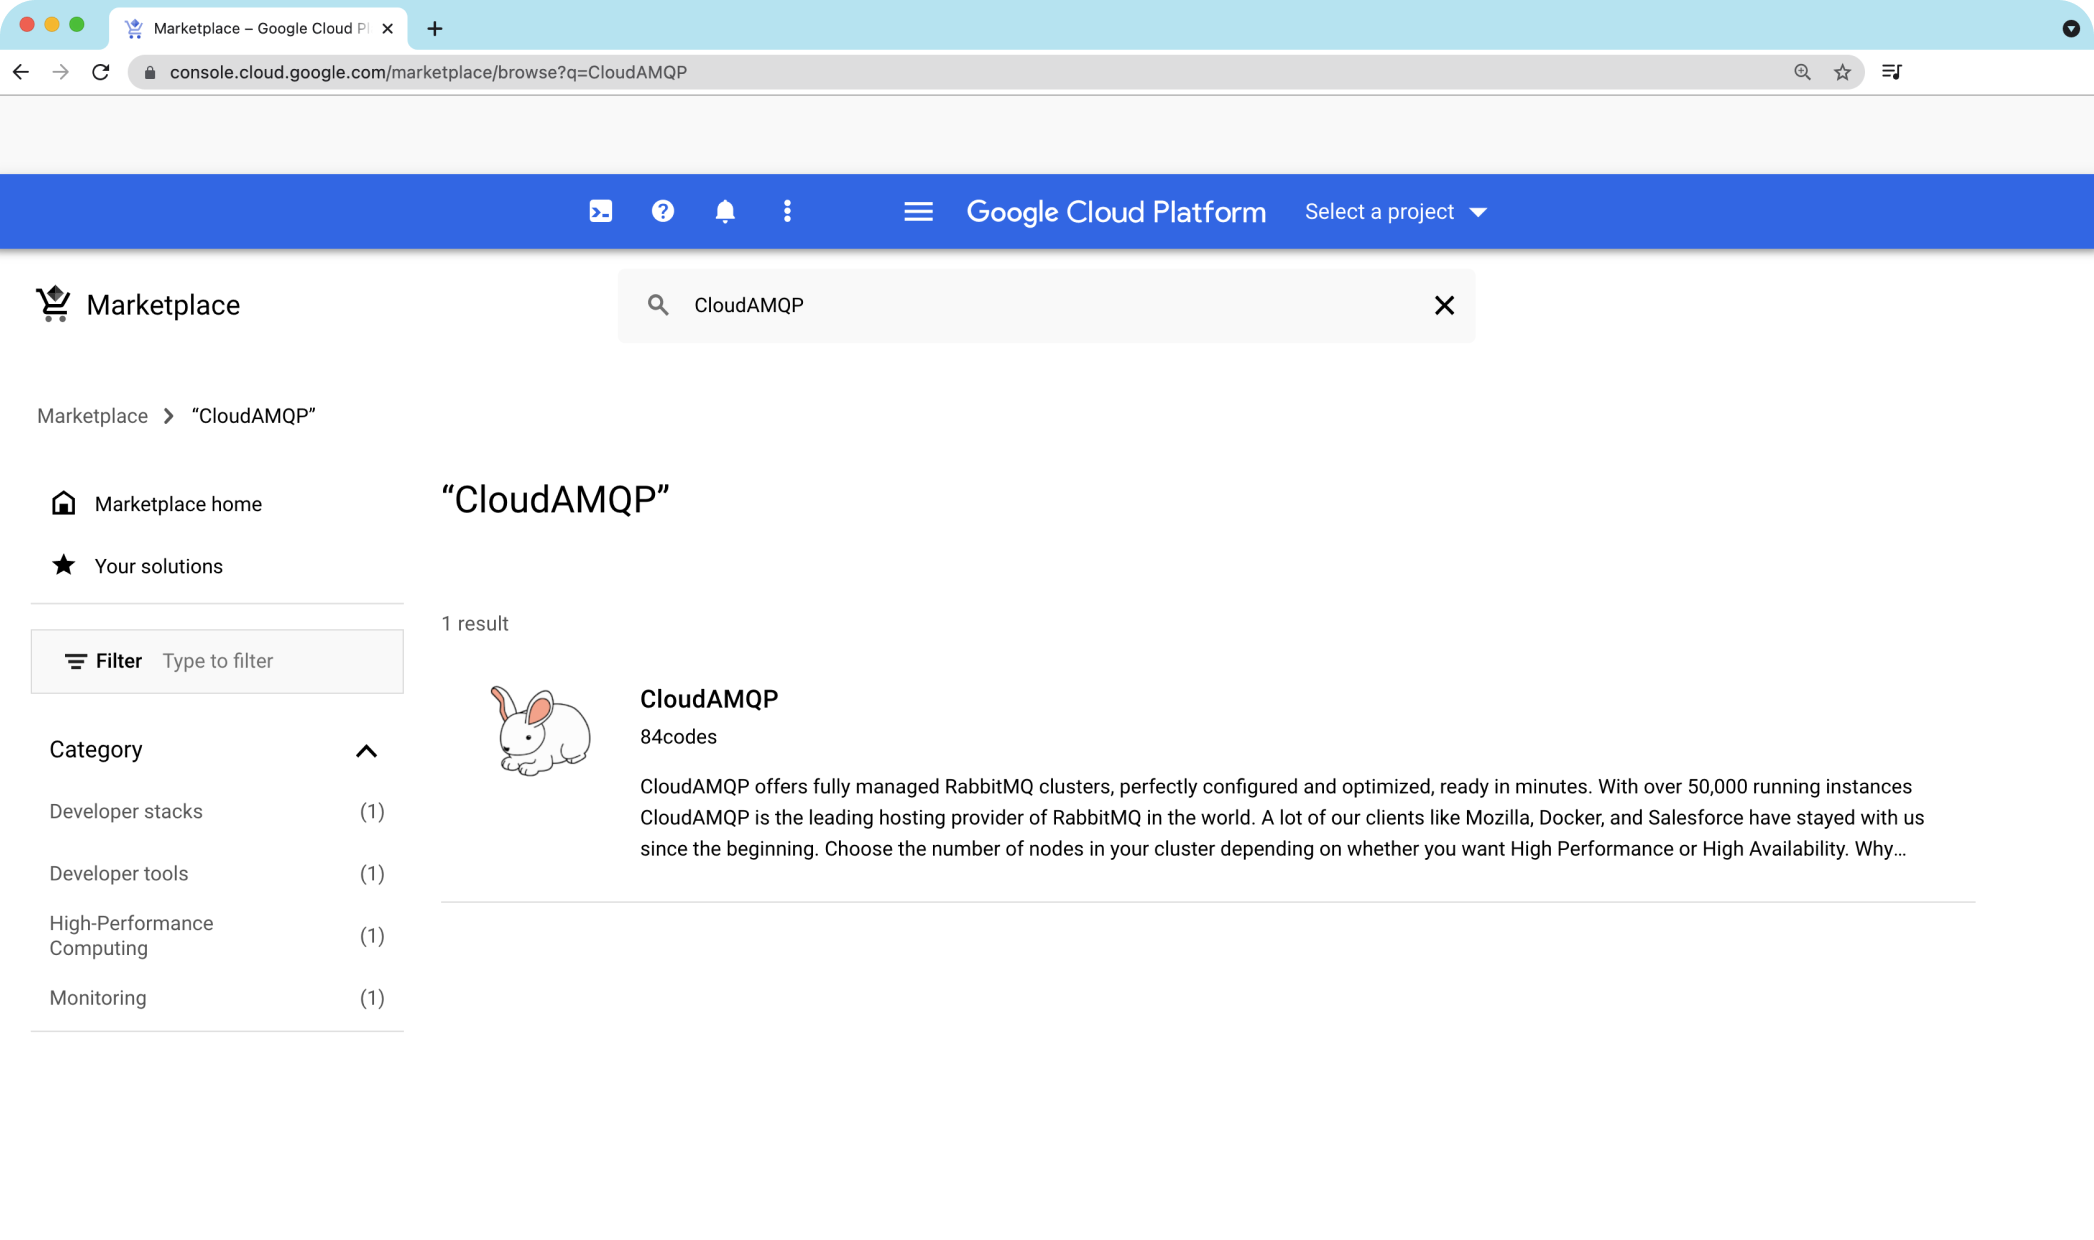Expand the Select a project dropdown
The width and height of the screenshot is (2094, 1240).
(1393, 211)
